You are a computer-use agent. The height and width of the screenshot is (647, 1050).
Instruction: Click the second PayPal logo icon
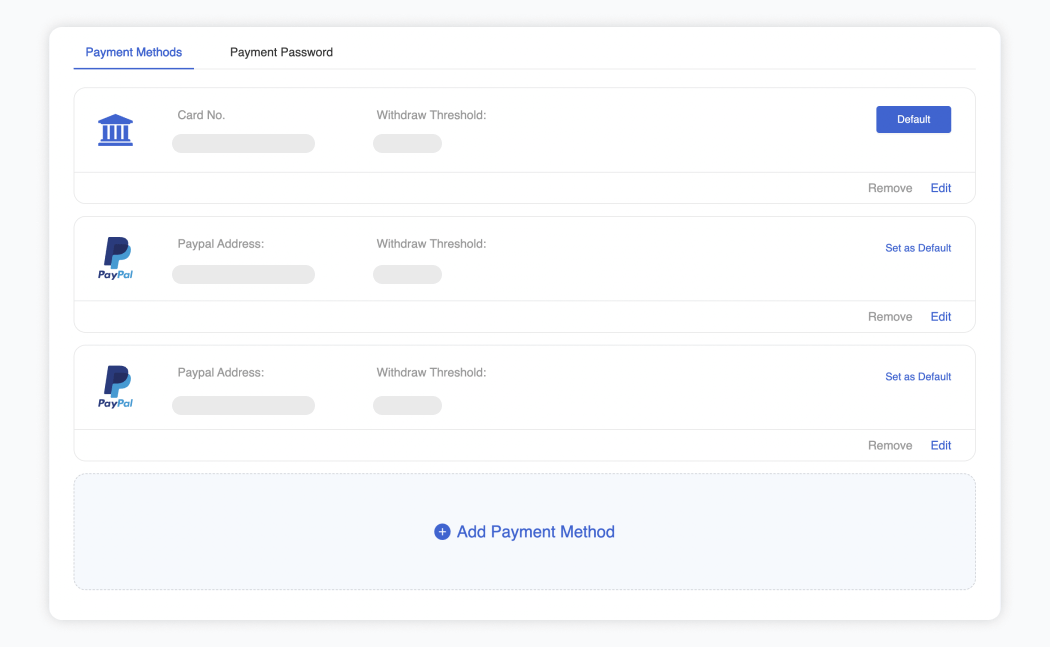coord(116,387)
